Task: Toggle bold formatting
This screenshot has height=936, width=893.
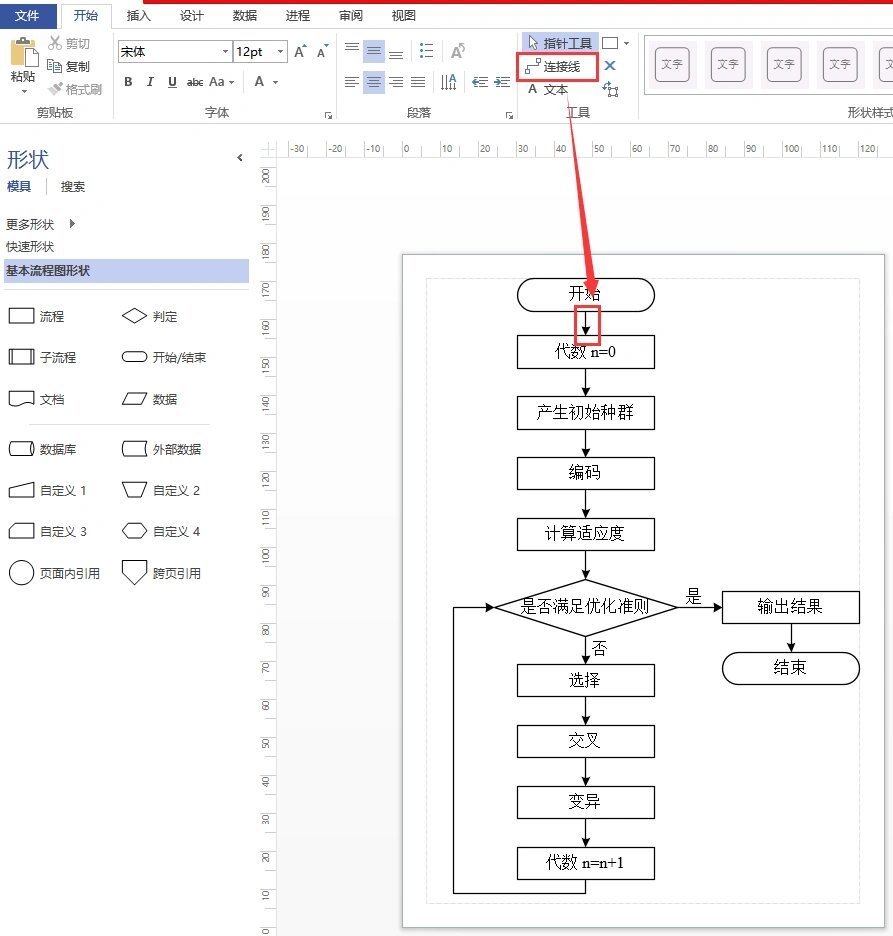Action: click(x=128, y=82)
